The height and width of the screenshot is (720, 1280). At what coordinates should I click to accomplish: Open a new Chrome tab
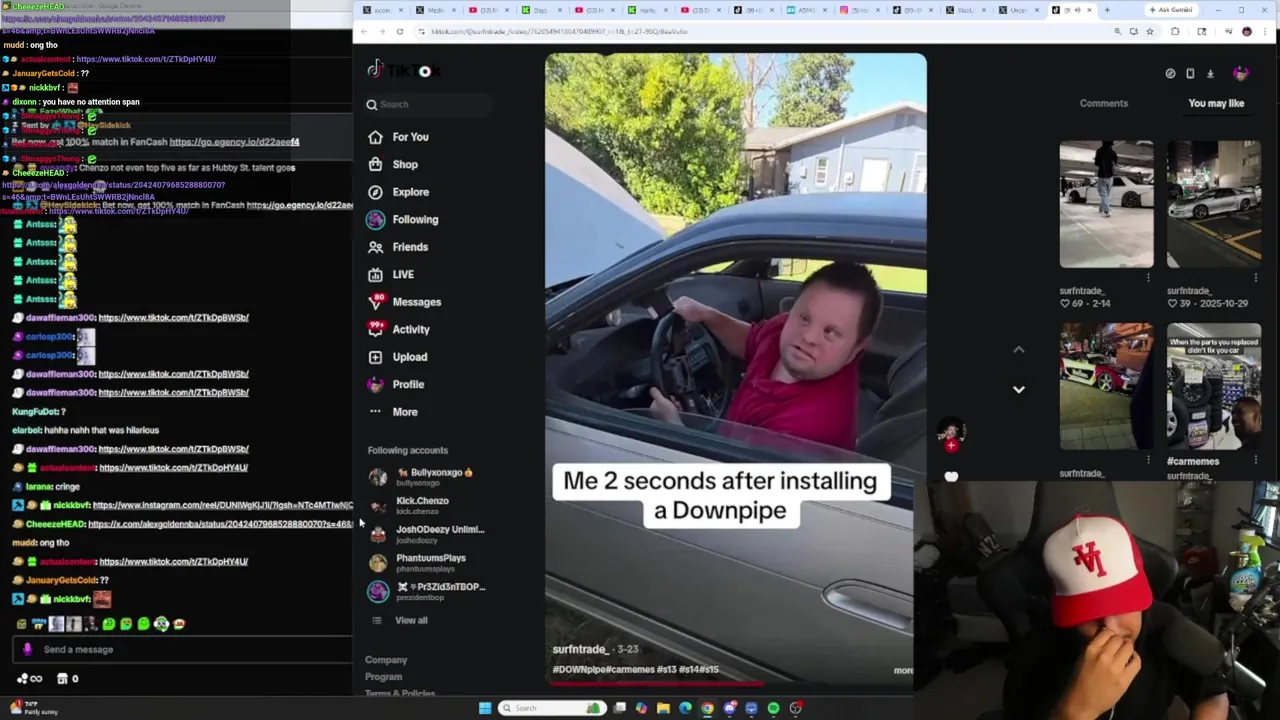[1106, 10]
